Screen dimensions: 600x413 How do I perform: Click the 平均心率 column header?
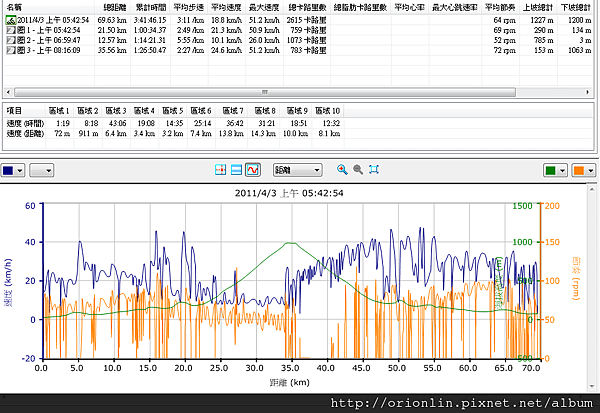pos(410,7)
